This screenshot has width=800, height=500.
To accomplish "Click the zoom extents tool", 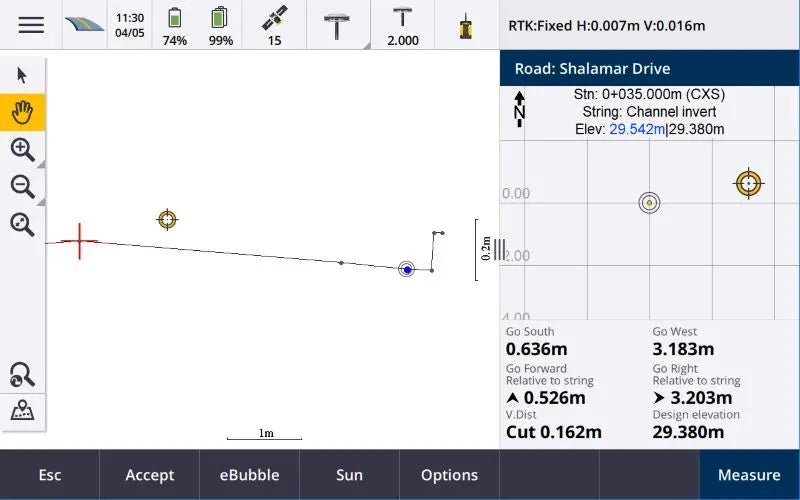I will coord(22,224).
